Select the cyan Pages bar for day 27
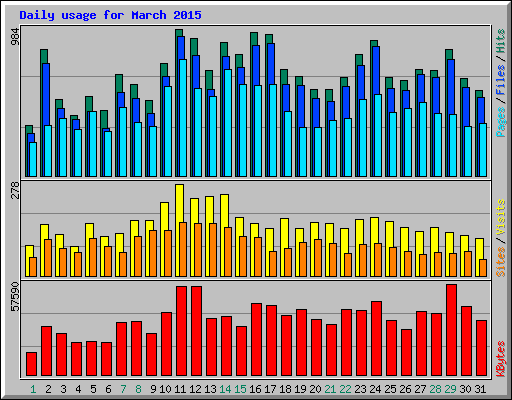This screenshot has width=512, height=400. 423,139
